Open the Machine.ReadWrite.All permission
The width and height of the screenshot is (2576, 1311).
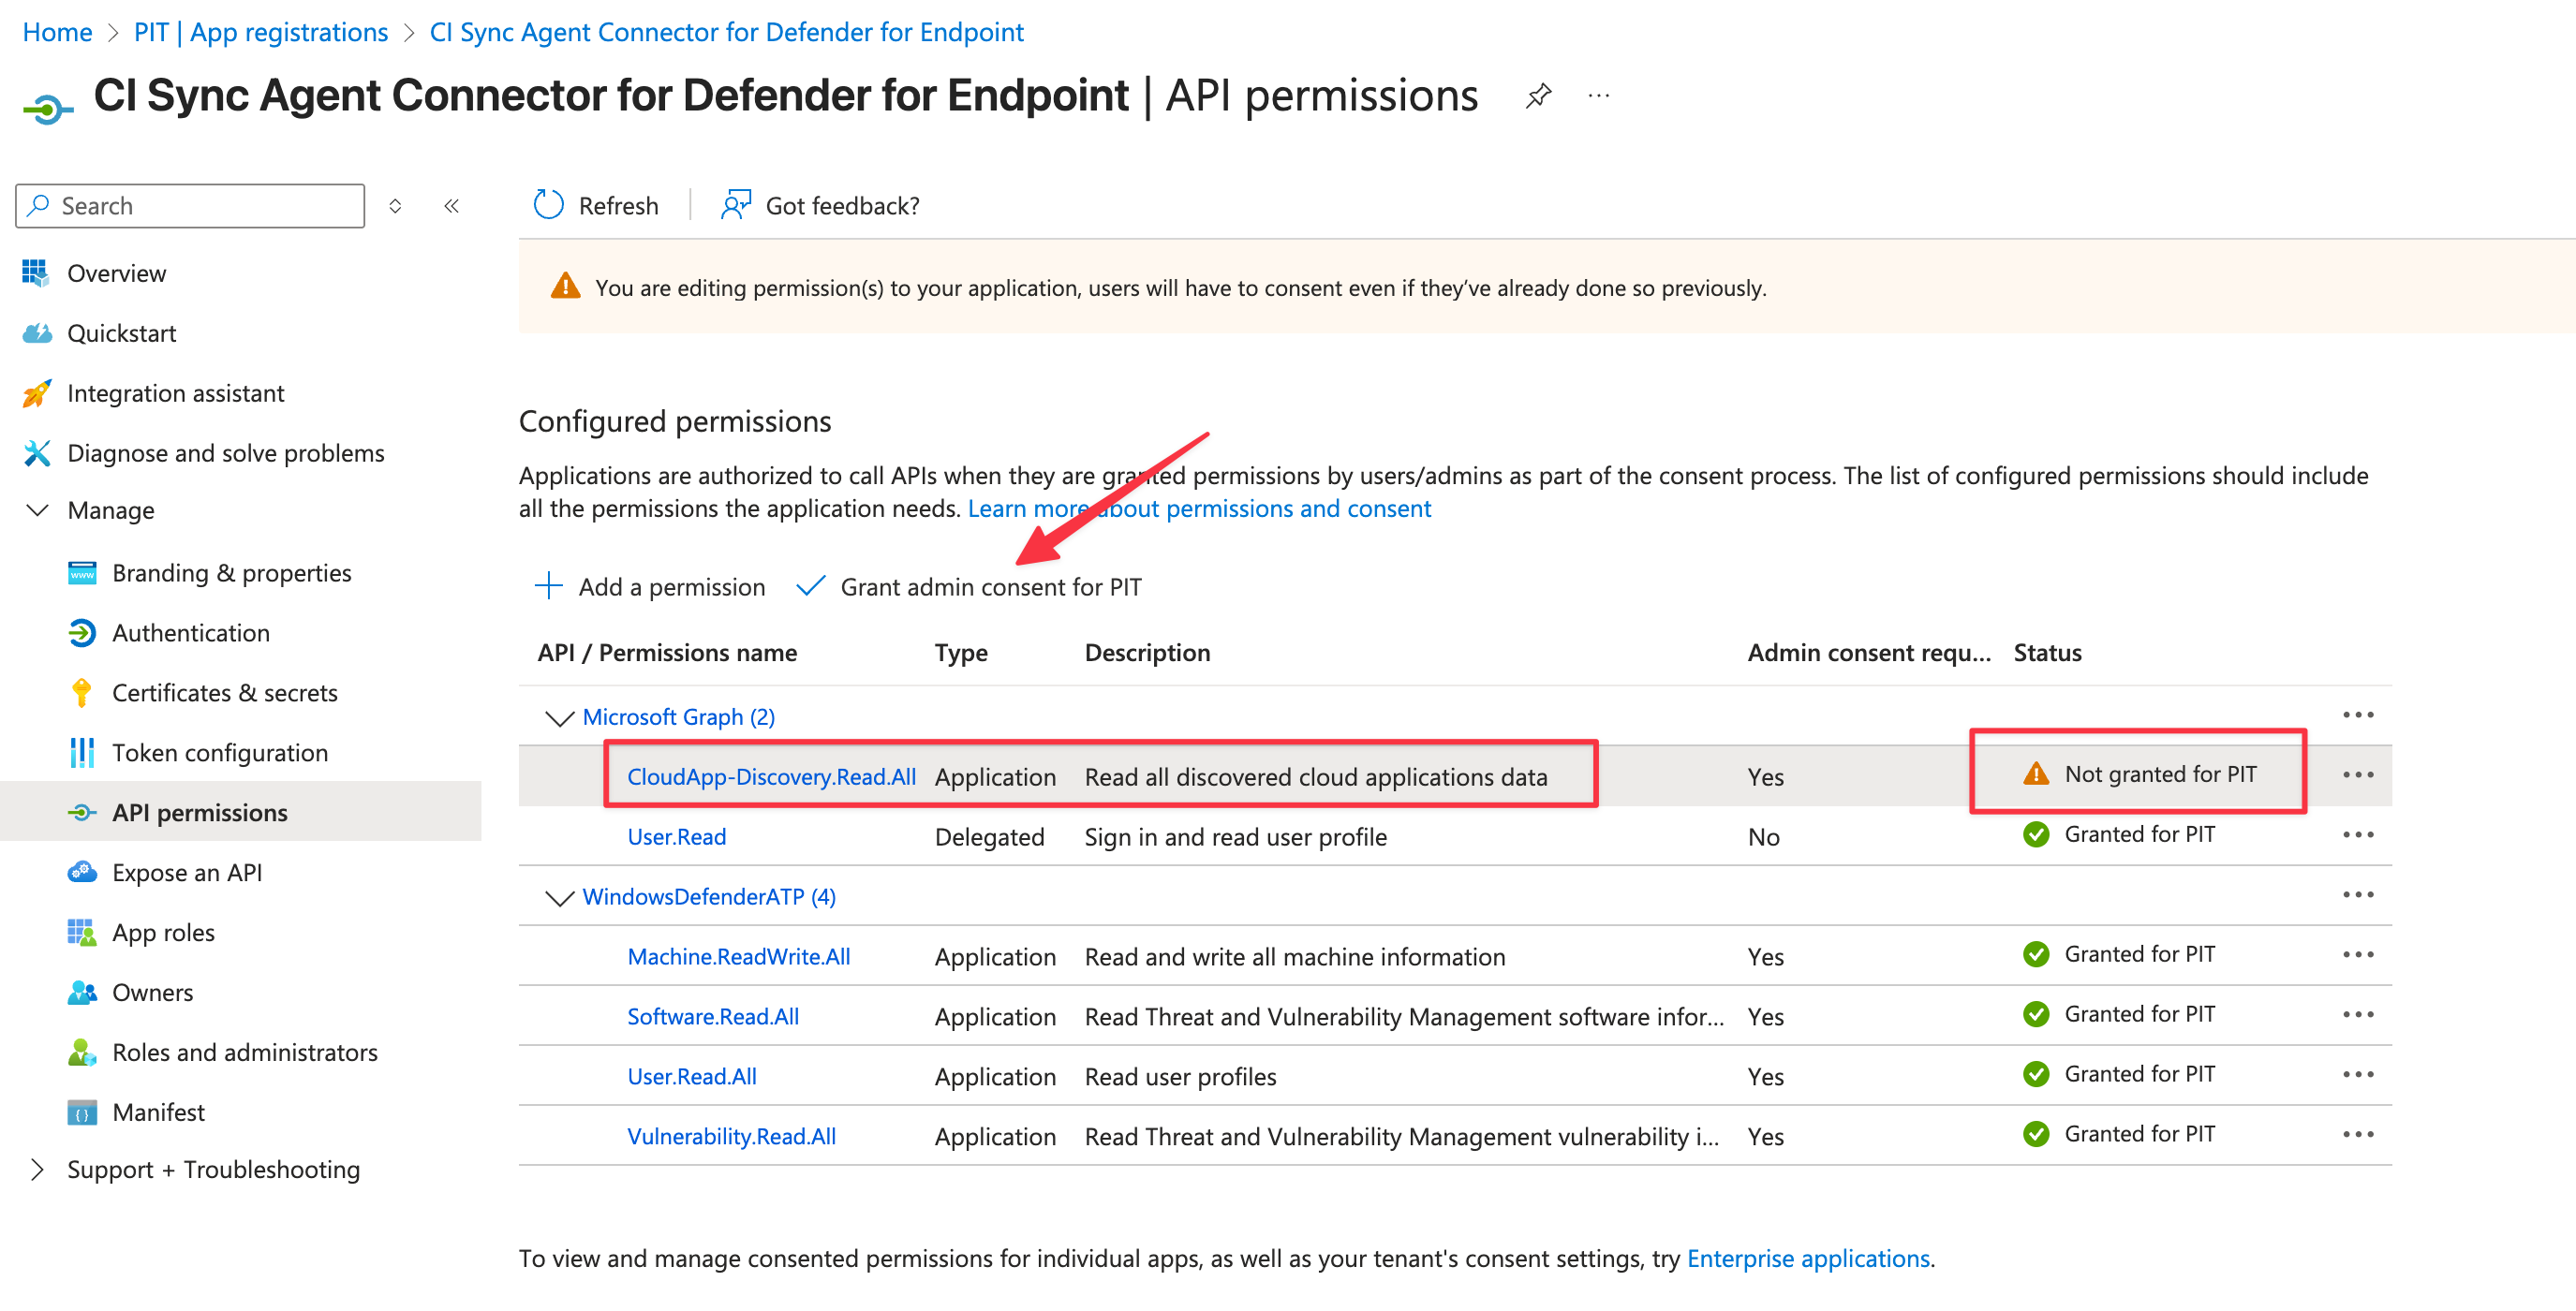(x=739, y=957)
